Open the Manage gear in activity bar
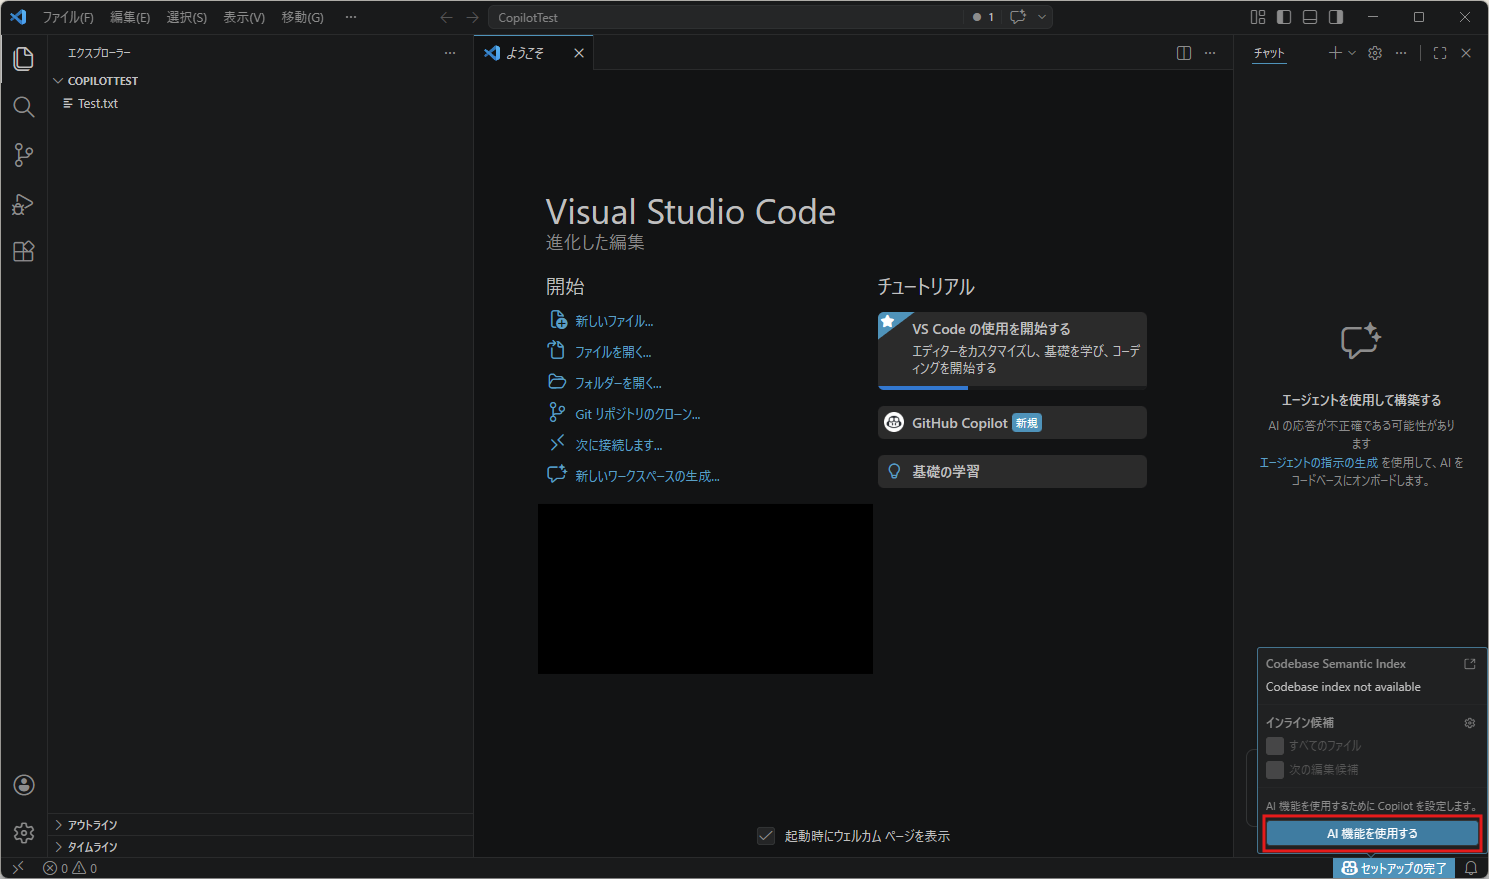Screen dimensions: 1489x879 [24, 832]
